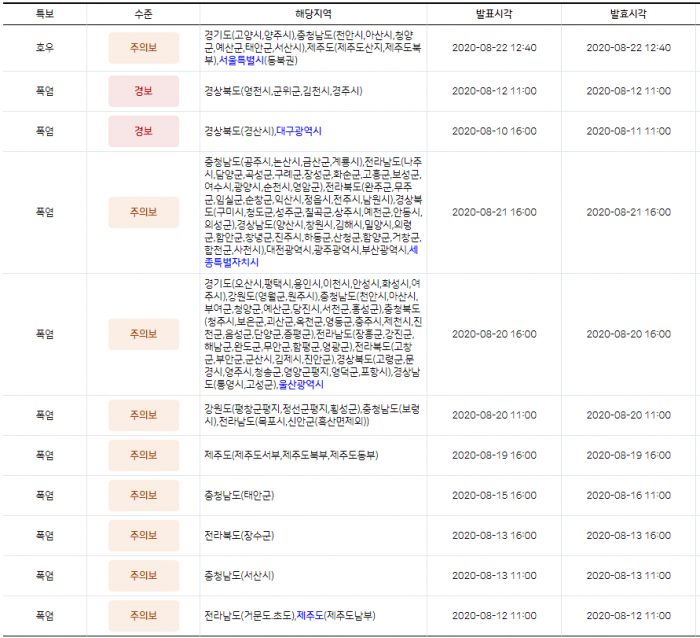Click 발표시각 2020-08-20 11:00
700x638 pixels.
(x=494, y=415)
